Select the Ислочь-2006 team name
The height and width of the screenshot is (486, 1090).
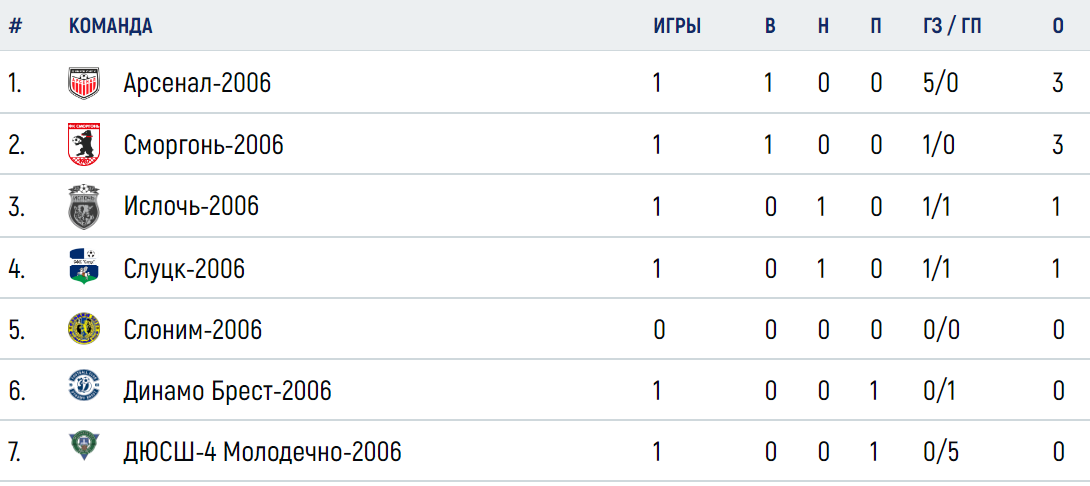(191, 206)
